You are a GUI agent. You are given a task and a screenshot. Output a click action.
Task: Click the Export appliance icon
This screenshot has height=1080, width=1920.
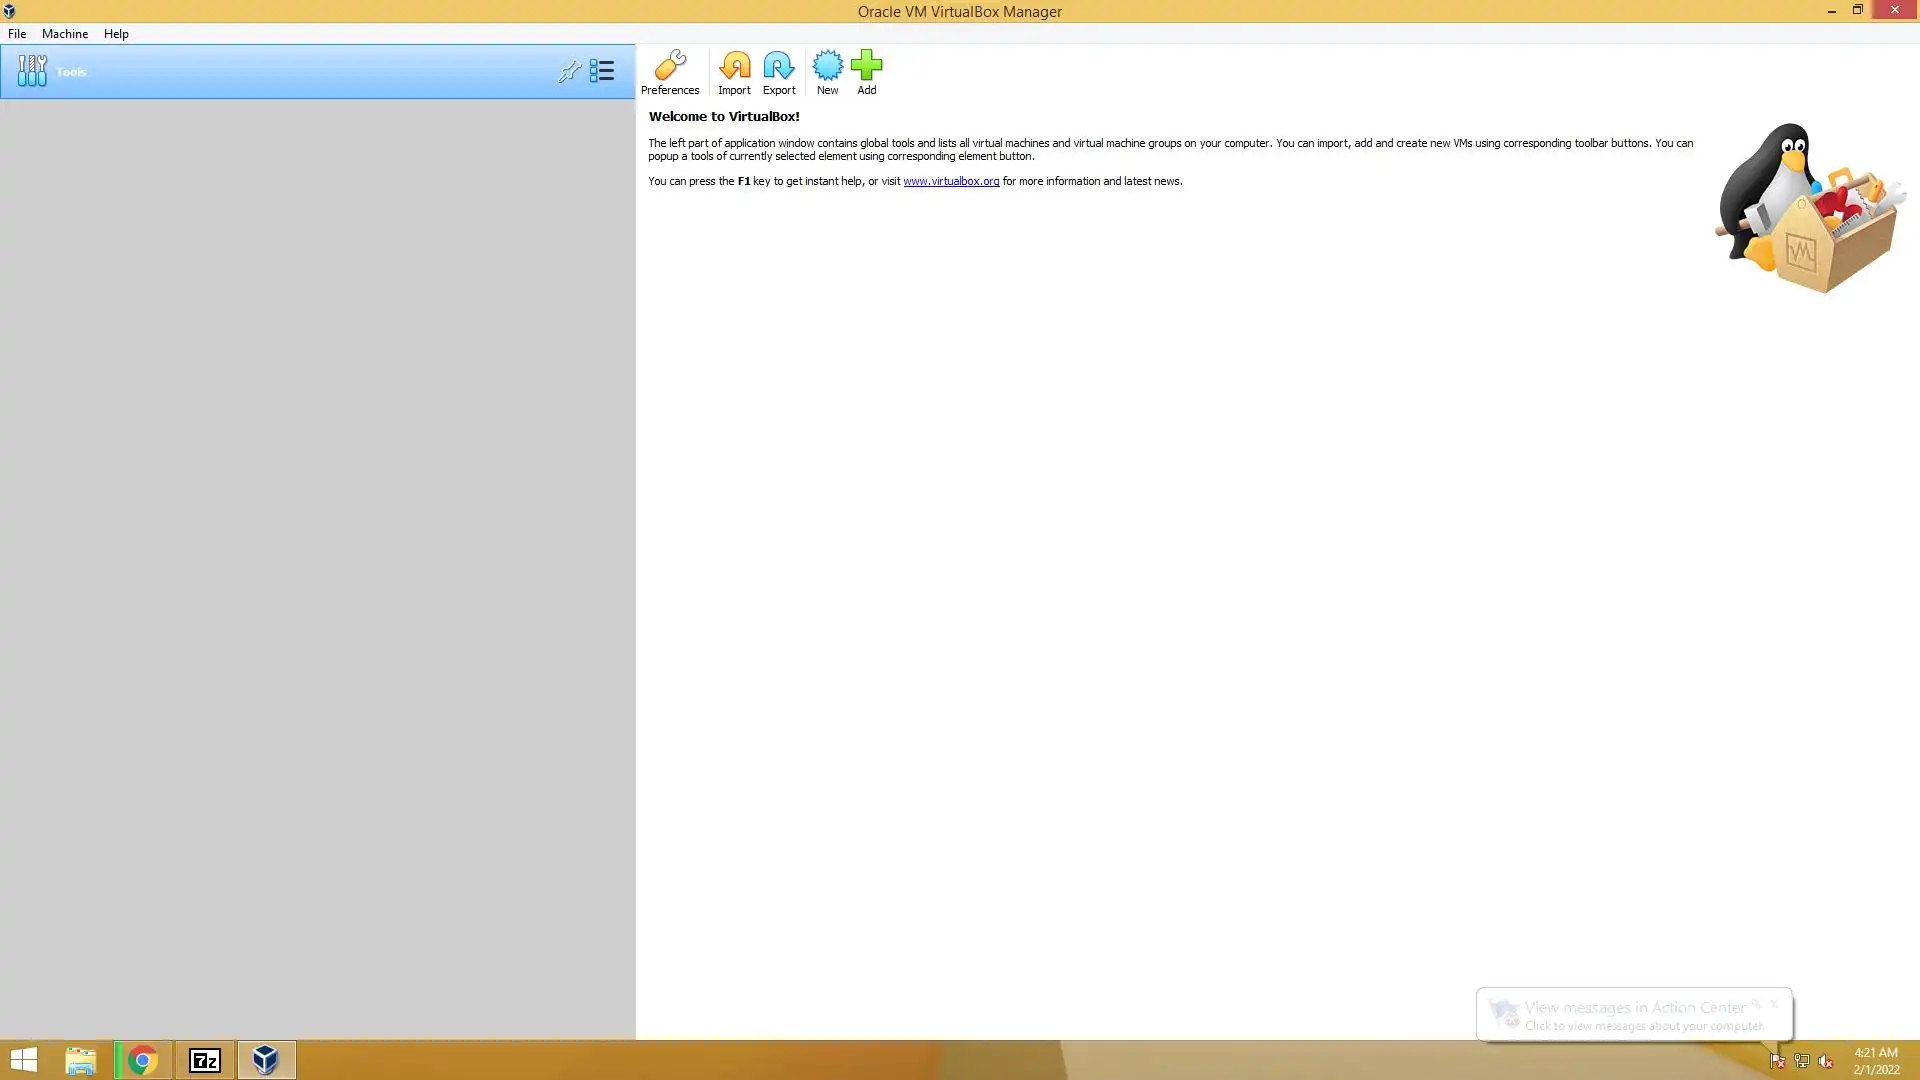[779, 71]
